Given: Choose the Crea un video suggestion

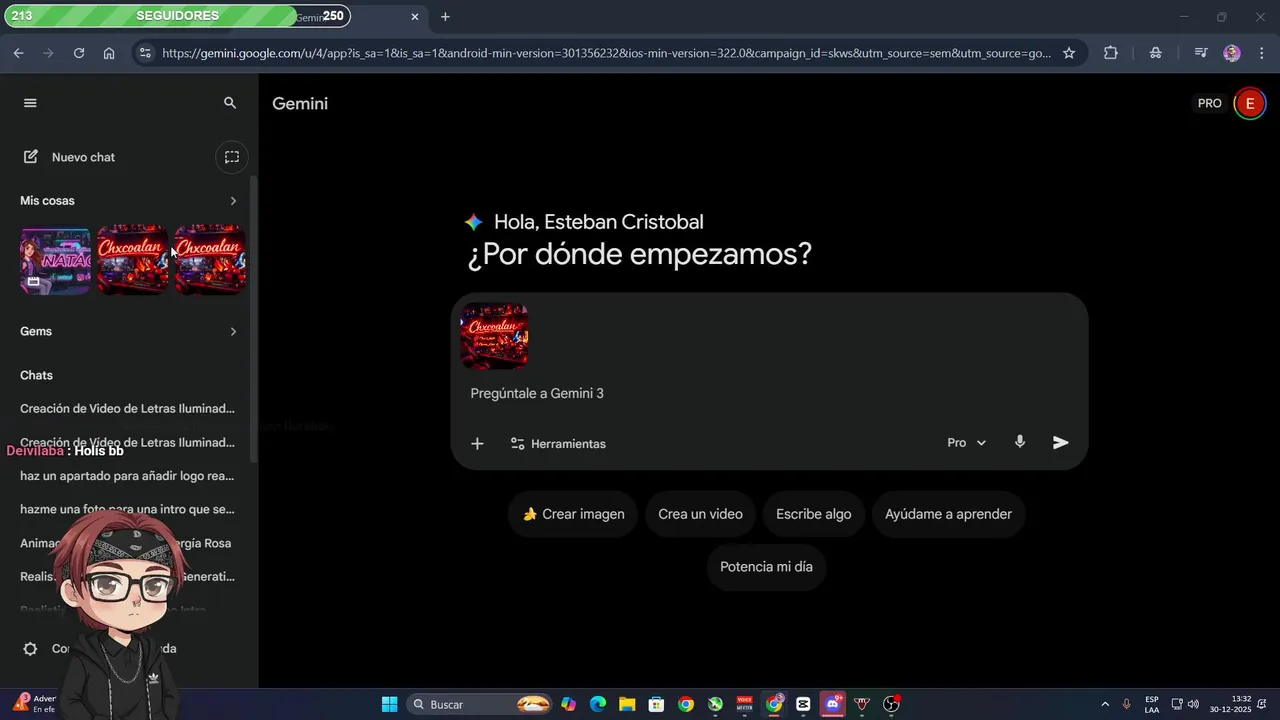Looking at the screenshot, I should pyautogui.click(x=700, y=514).
